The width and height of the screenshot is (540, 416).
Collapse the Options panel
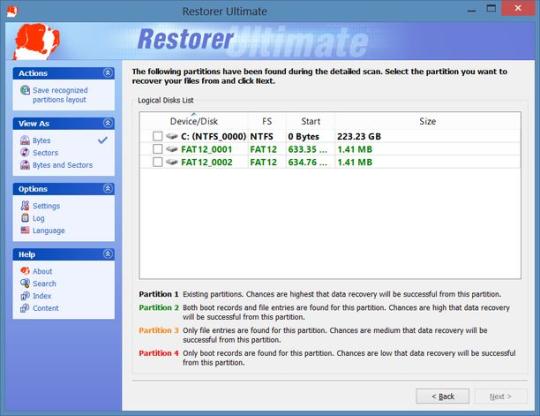click(108, 188)
